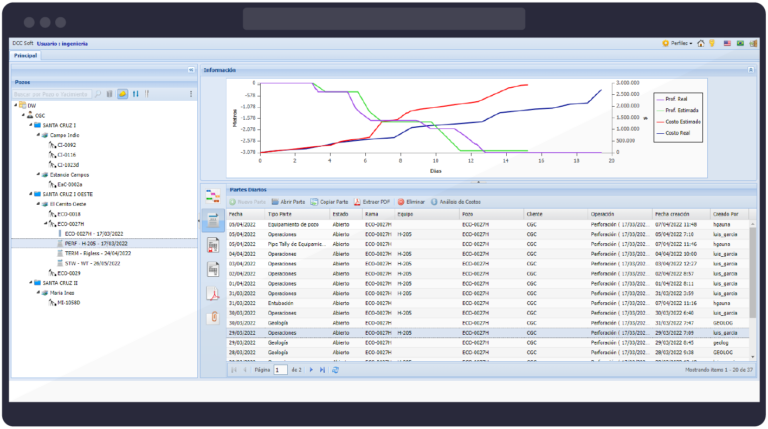Image resolution: width=768 pixels, height=429 pixels.
Task: Select the Principal tab
Action: coord(25,55)
